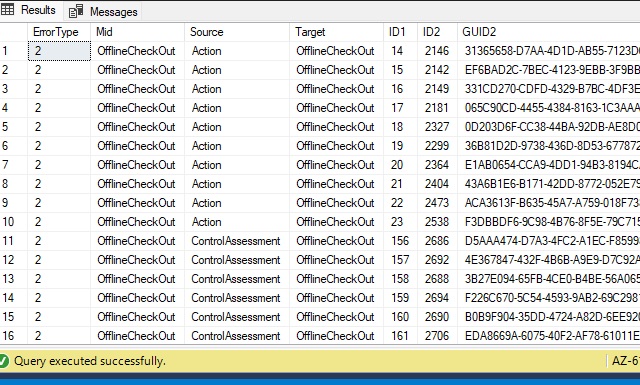Click ID1 cell with value 16

coord(400,89)
